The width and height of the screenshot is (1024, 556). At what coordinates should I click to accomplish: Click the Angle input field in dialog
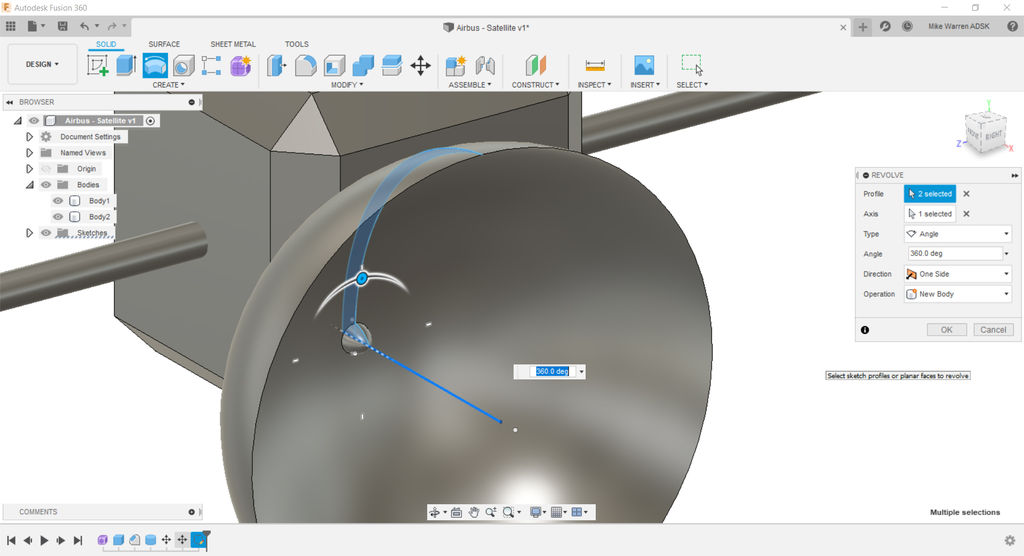pyautogui.click(x=954, y=253)
